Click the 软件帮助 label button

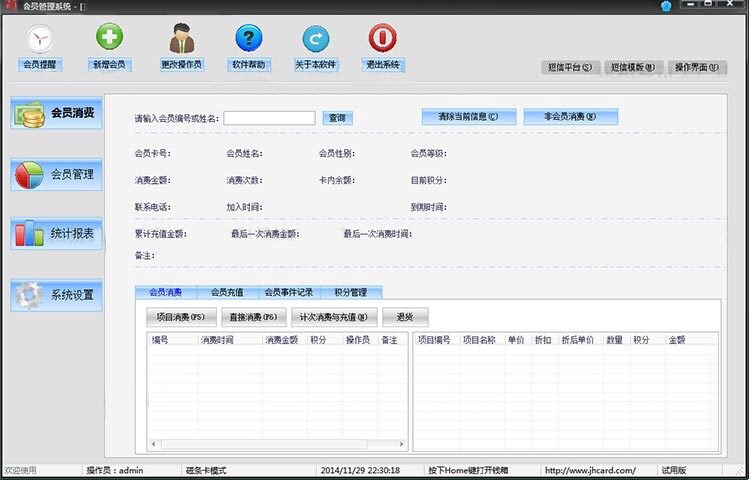(249, 65)
